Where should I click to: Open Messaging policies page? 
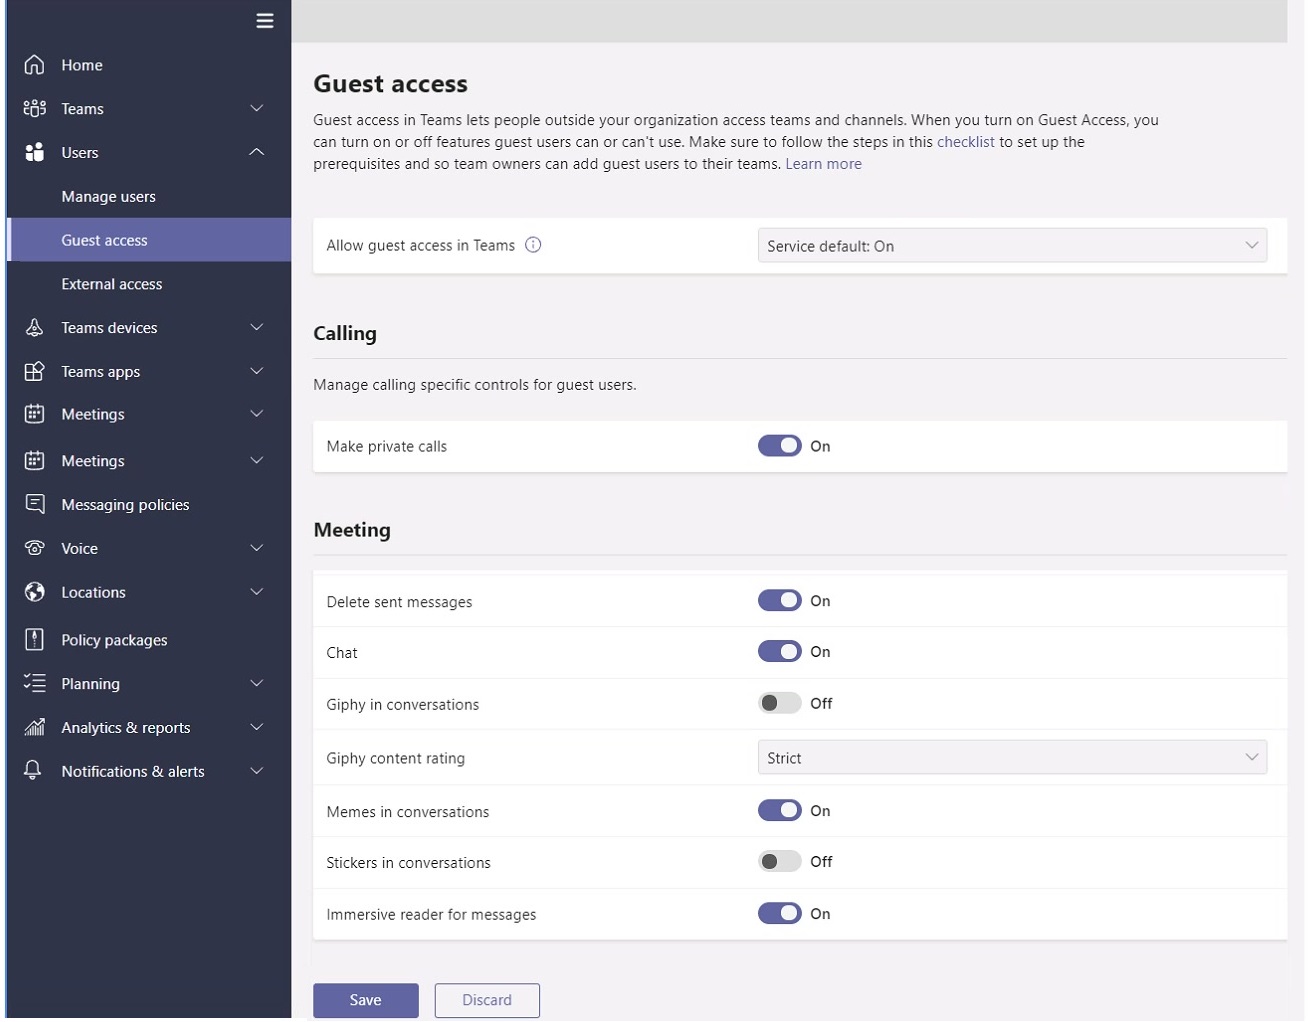[x=125, y=505]
